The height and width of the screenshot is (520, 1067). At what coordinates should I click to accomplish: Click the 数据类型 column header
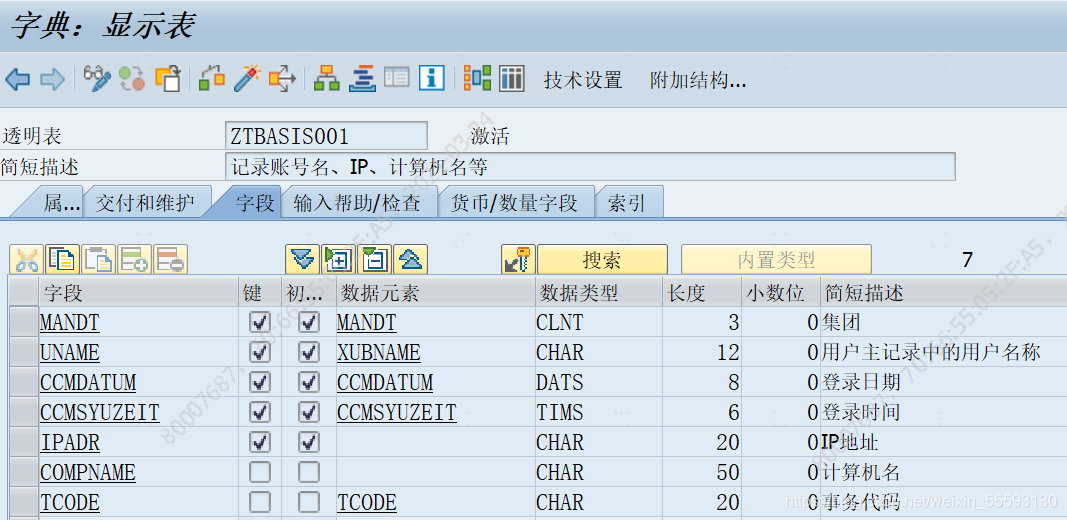(599, 293)
